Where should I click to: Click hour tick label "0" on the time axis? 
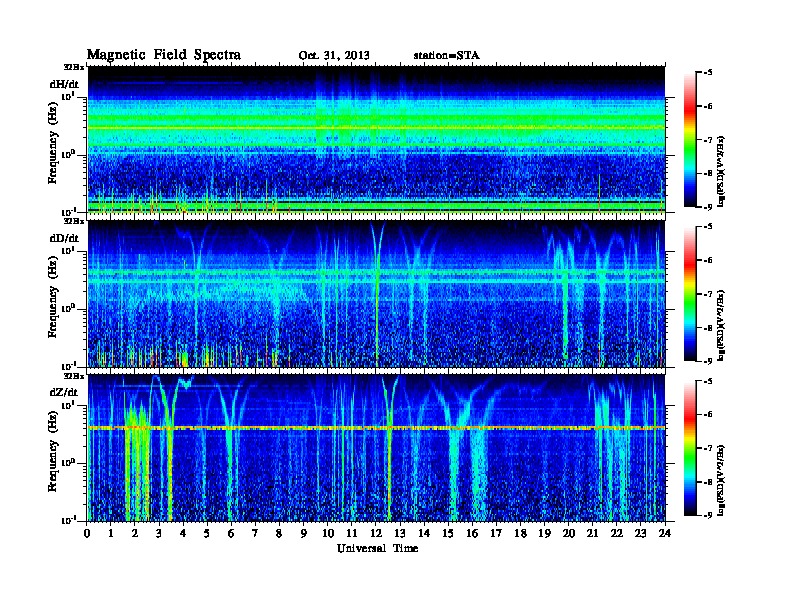pos(87,534)
